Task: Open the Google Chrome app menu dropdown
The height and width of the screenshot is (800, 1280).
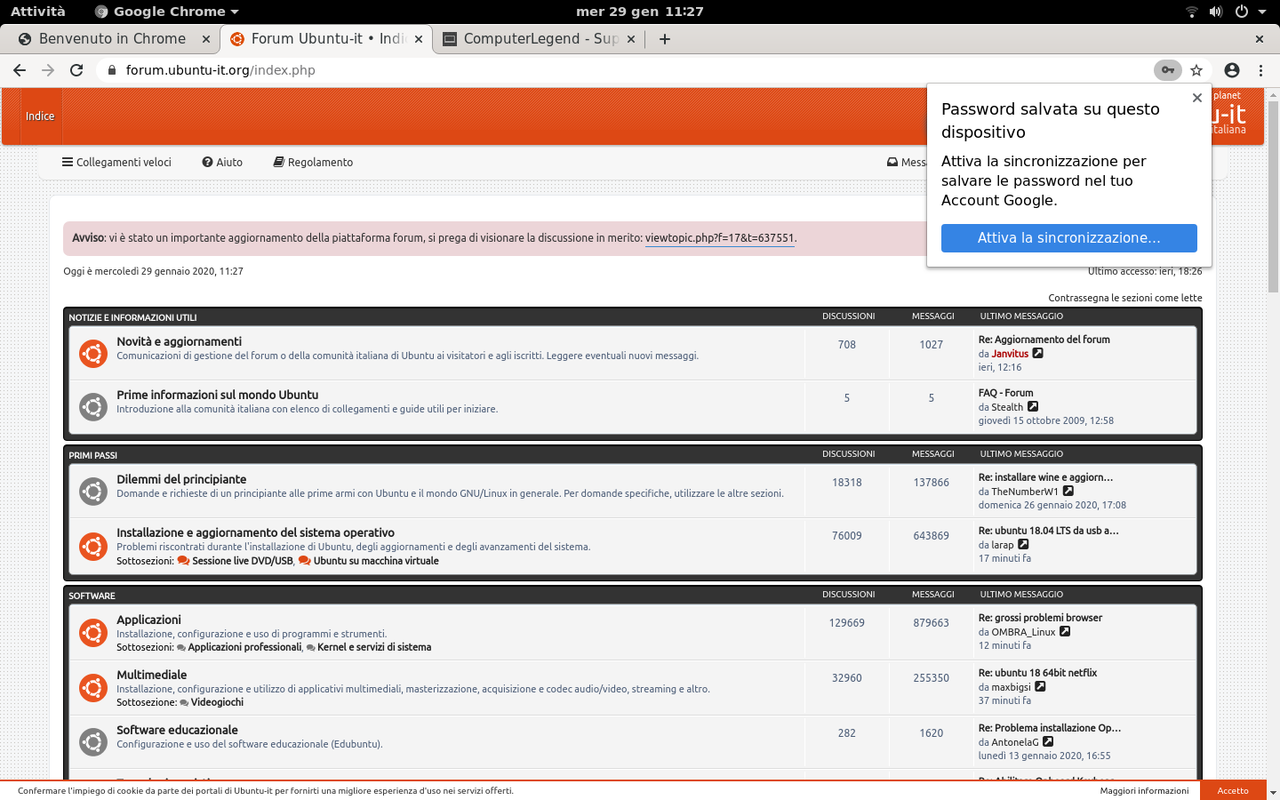Action: [x=167, y=12]
